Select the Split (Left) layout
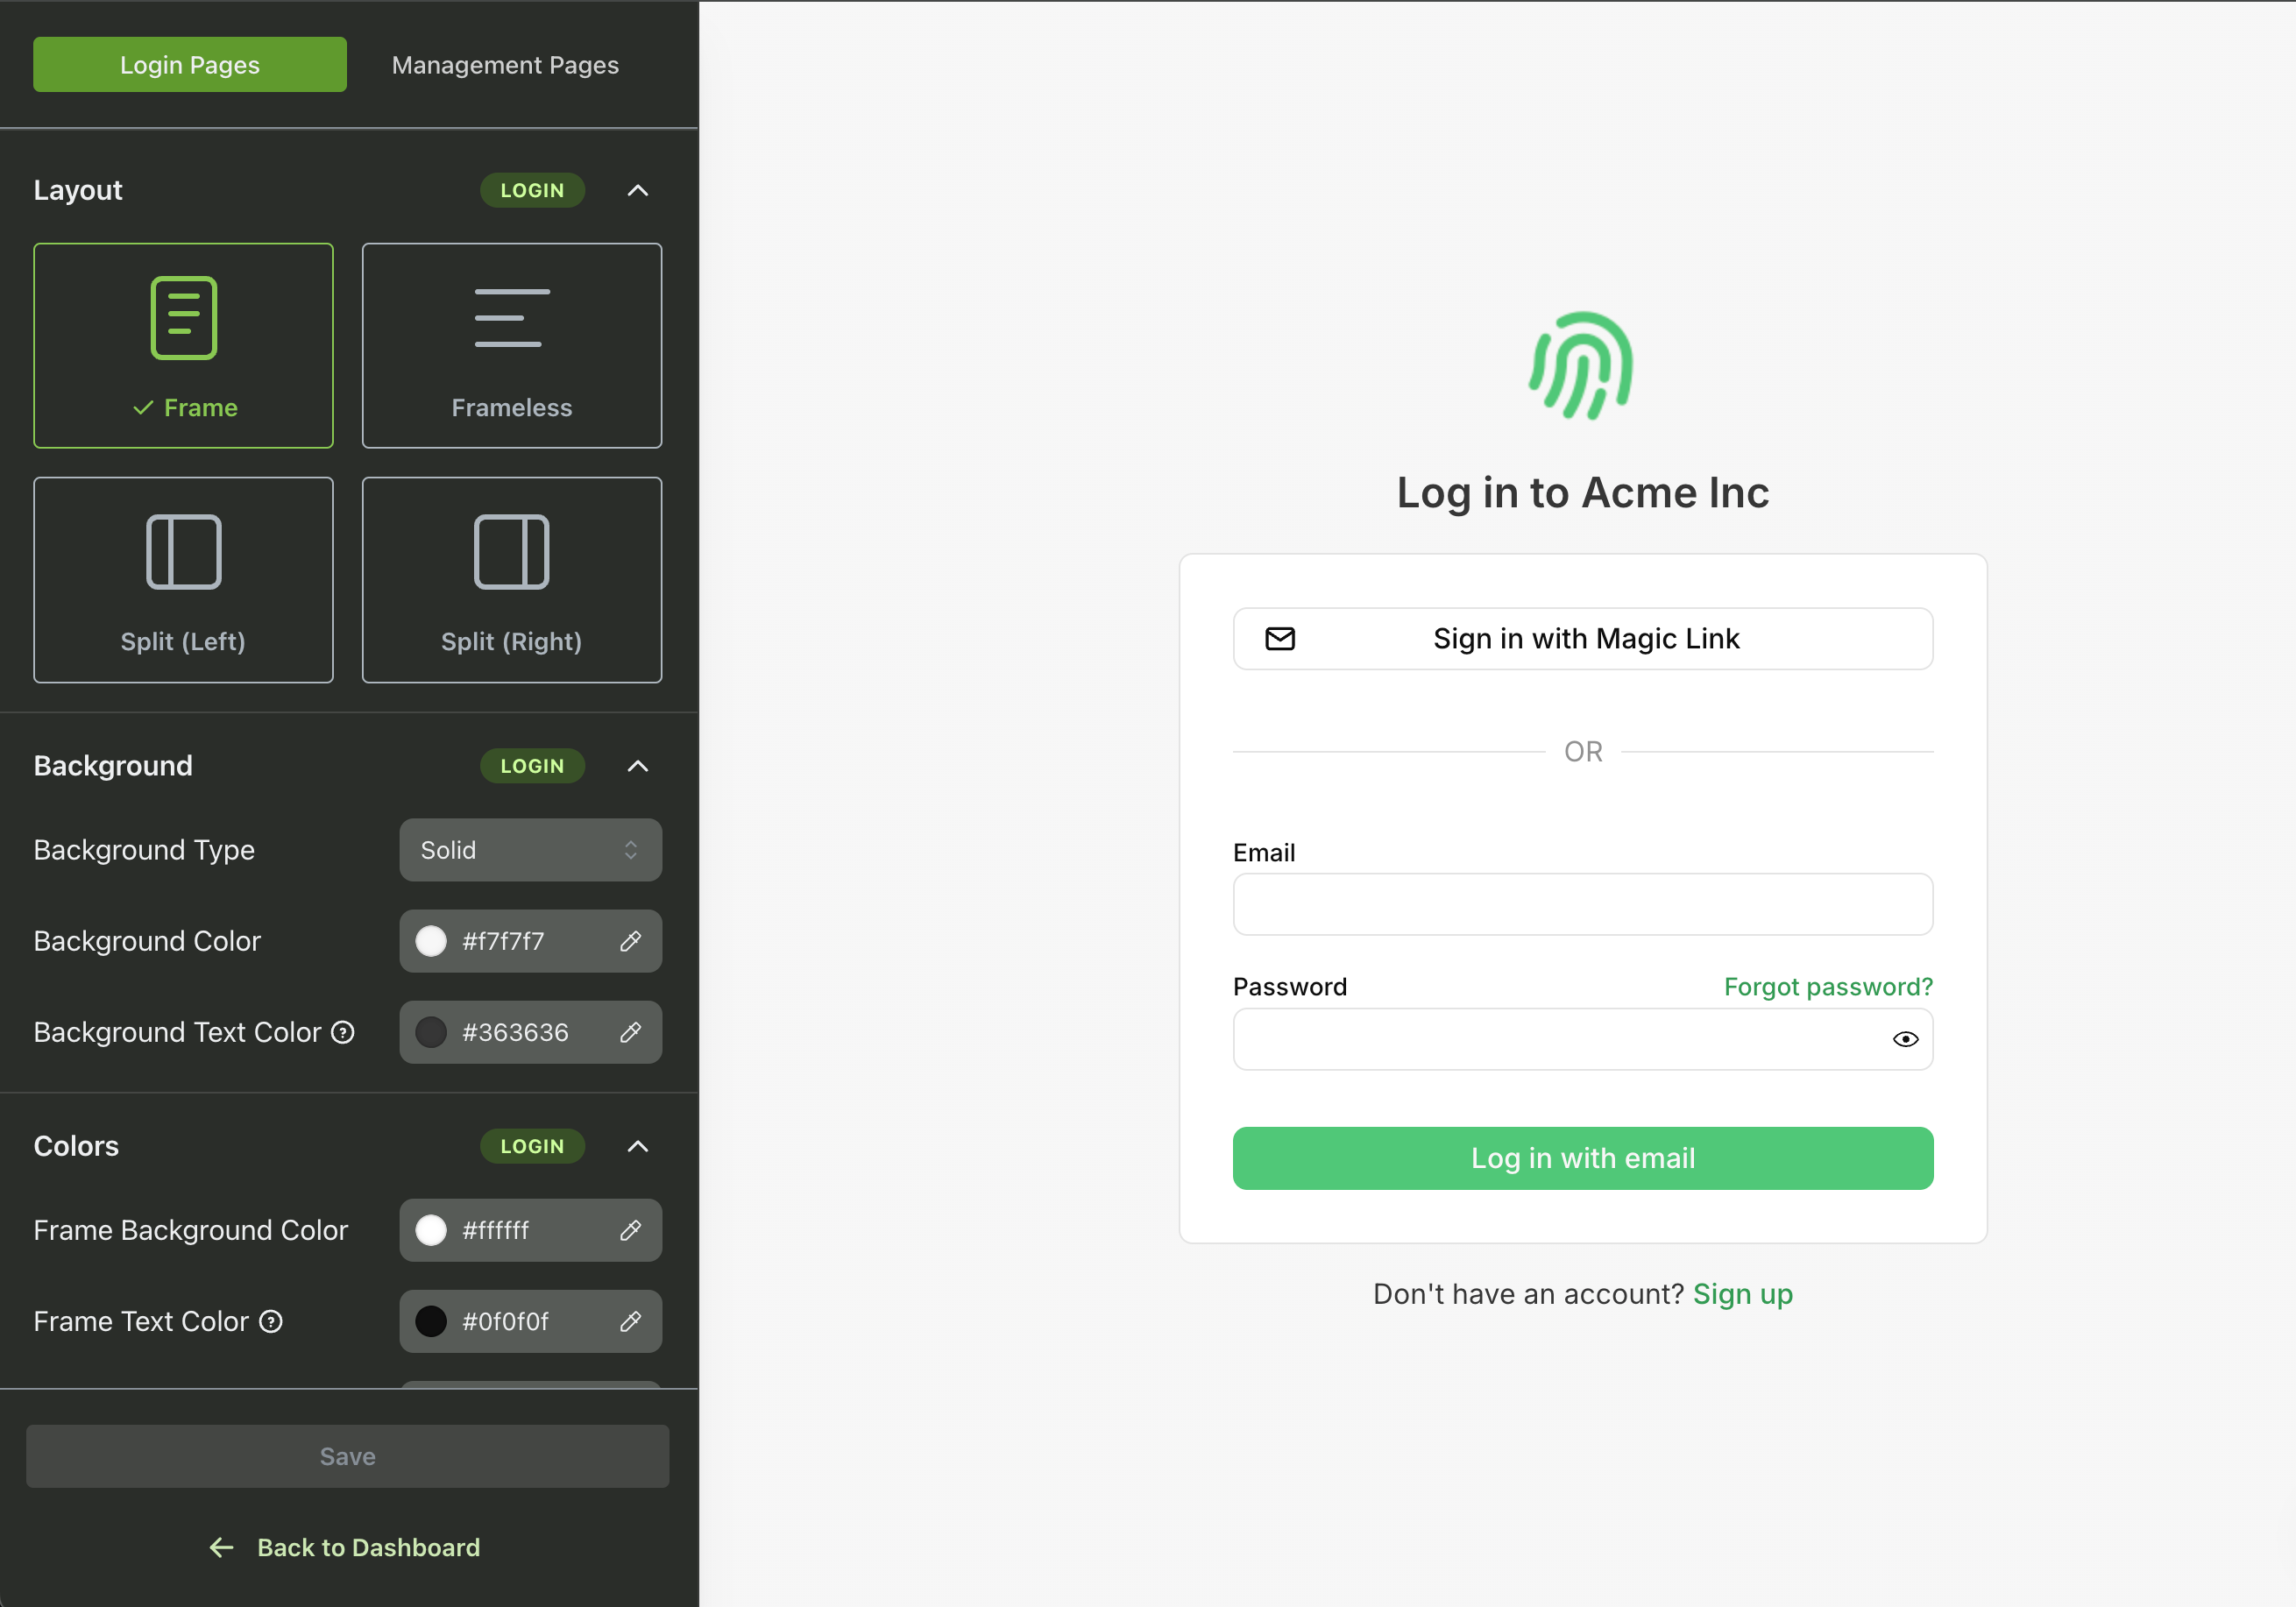 (x=183, y=580)
